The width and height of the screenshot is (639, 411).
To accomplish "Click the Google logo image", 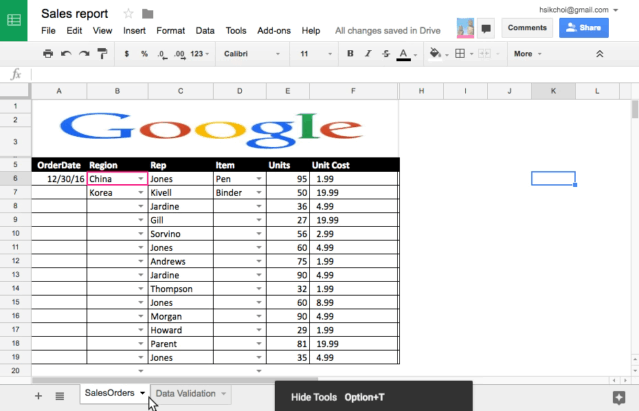I will tap(211, 130).
